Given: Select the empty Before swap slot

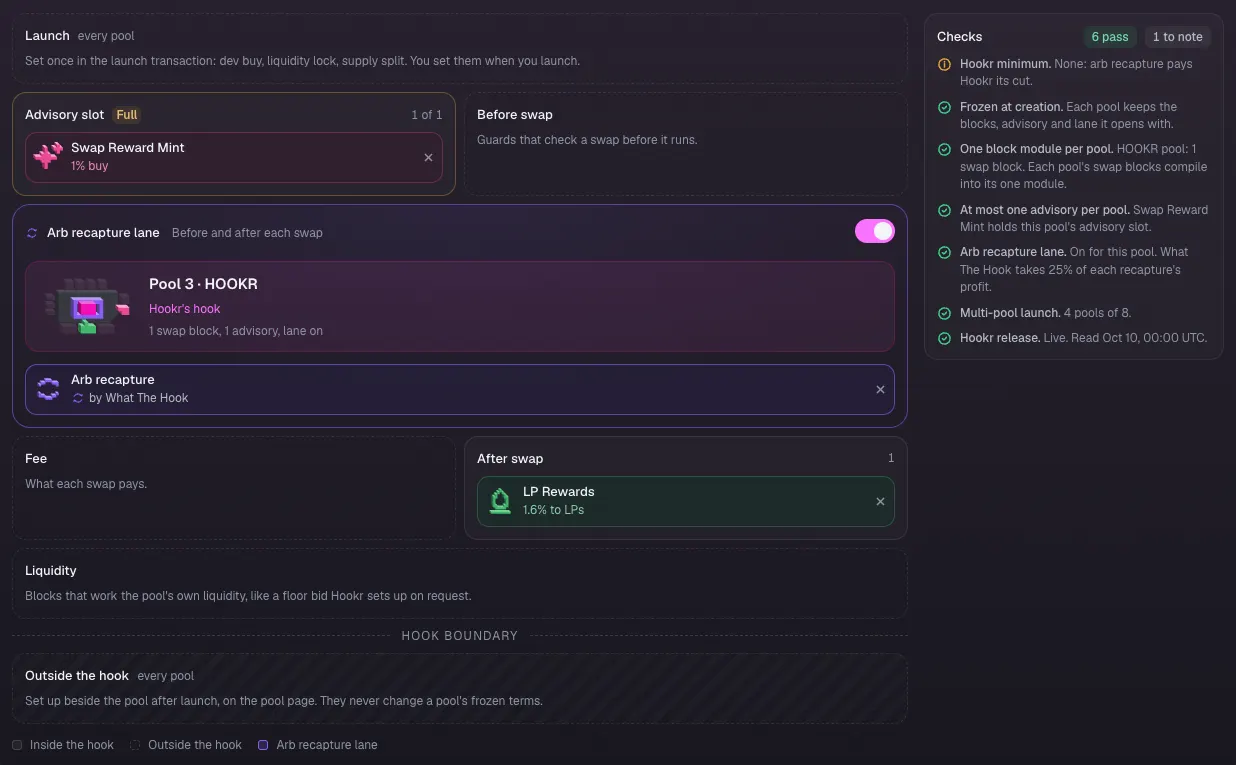Looking at the screenshot, I should (x=685, y=144).
